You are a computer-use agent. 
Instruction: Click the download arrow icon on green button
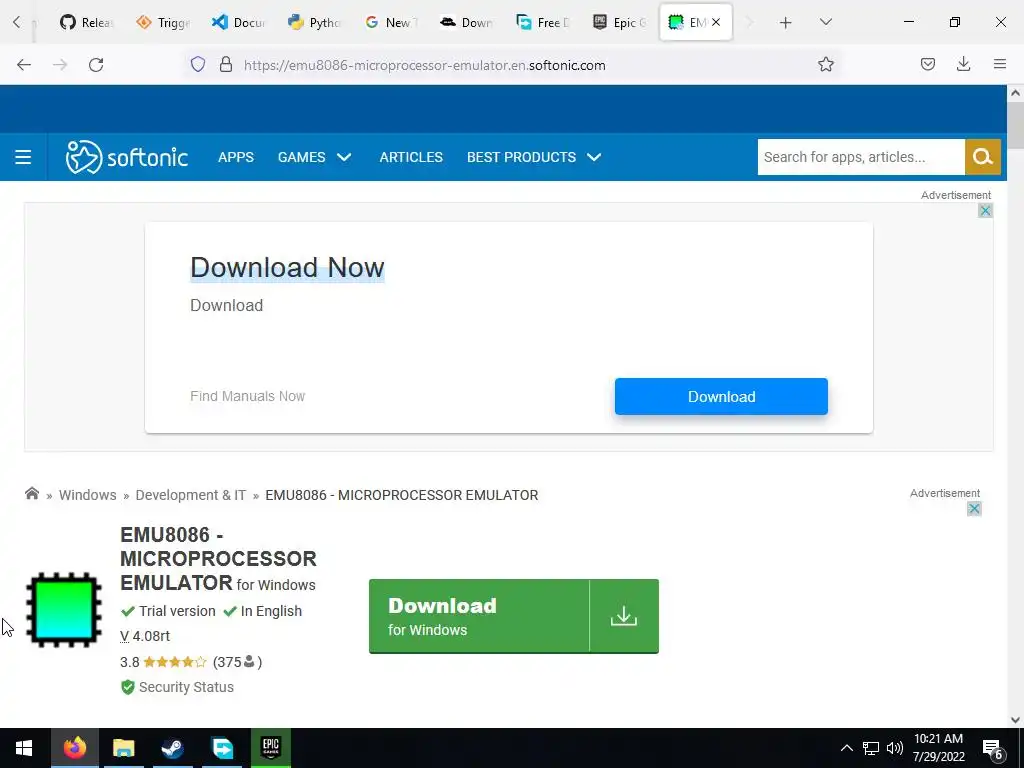pyautogui.click(x=624, y=616)
